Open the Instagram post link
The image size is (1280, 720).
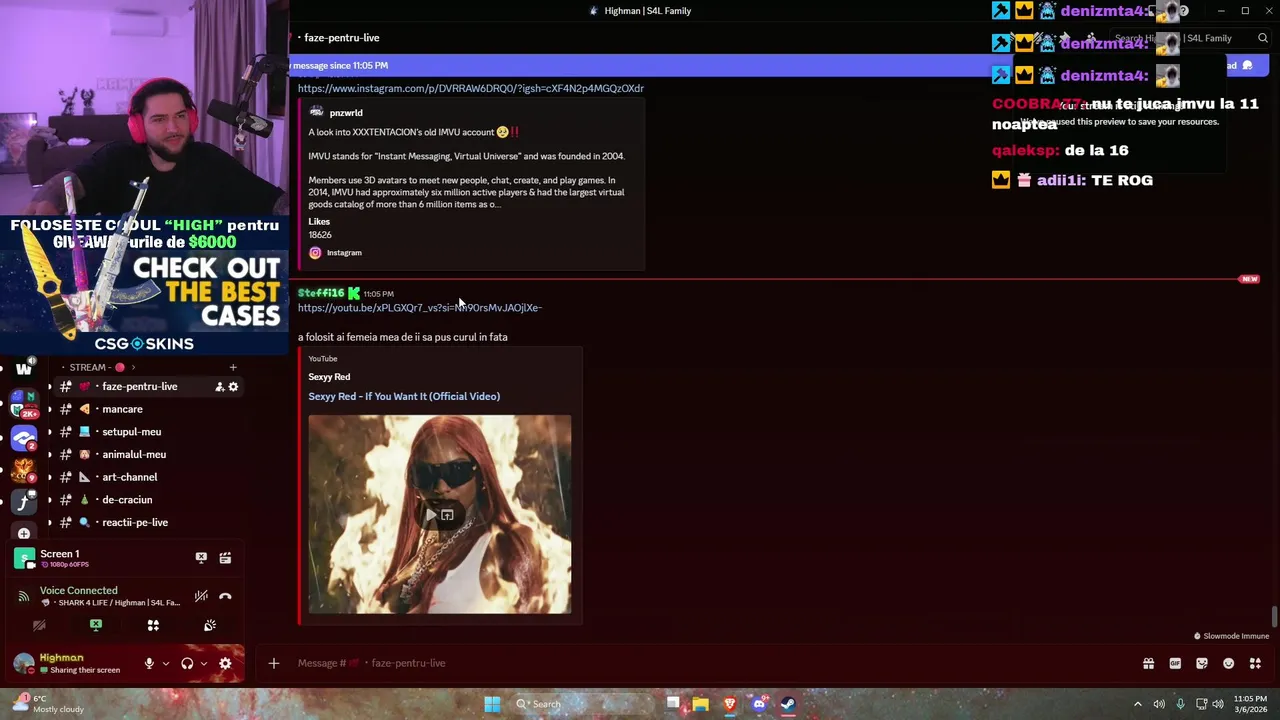(x=470, y=88)
